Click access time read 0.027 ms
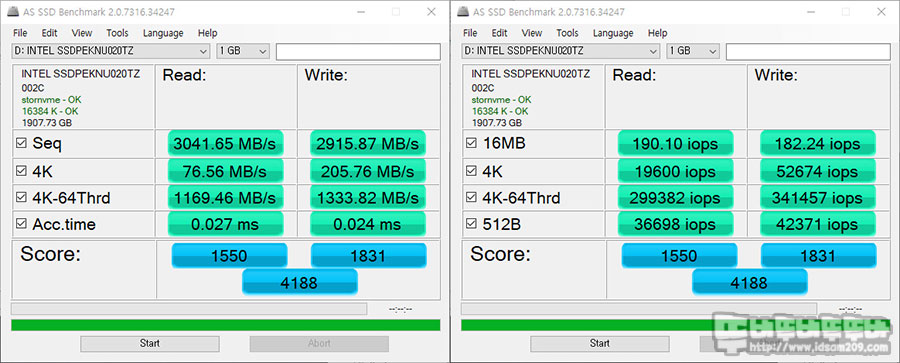Viewport: 900px width, 363px height. [226, 224]
